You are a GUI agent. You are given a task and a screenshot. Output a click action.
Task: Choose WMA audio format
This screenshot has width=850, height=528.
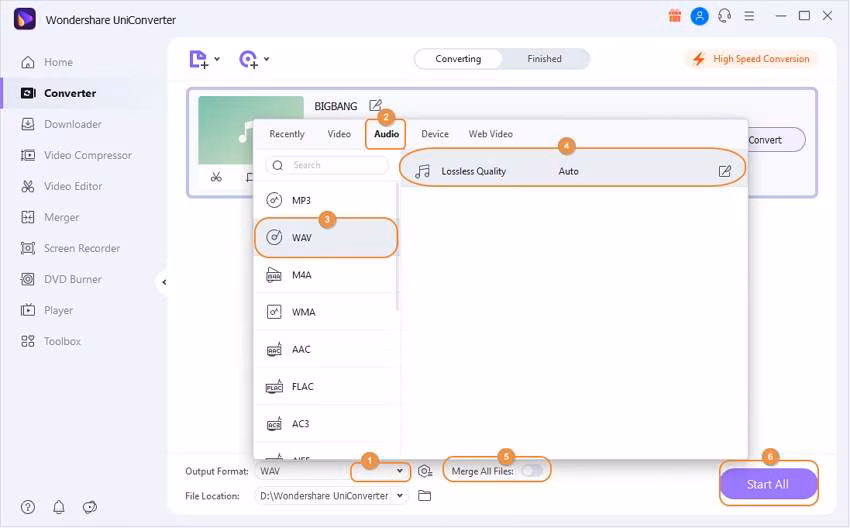pos(326,312)
